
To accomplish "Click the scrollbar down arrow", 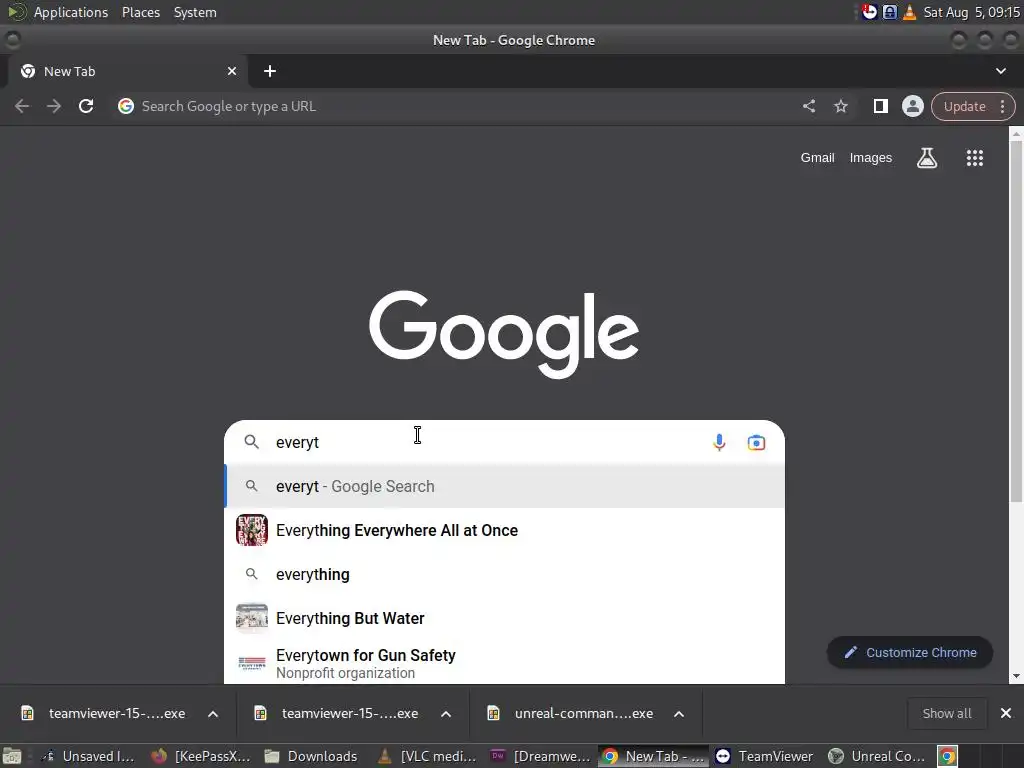I will point(1016,676).
